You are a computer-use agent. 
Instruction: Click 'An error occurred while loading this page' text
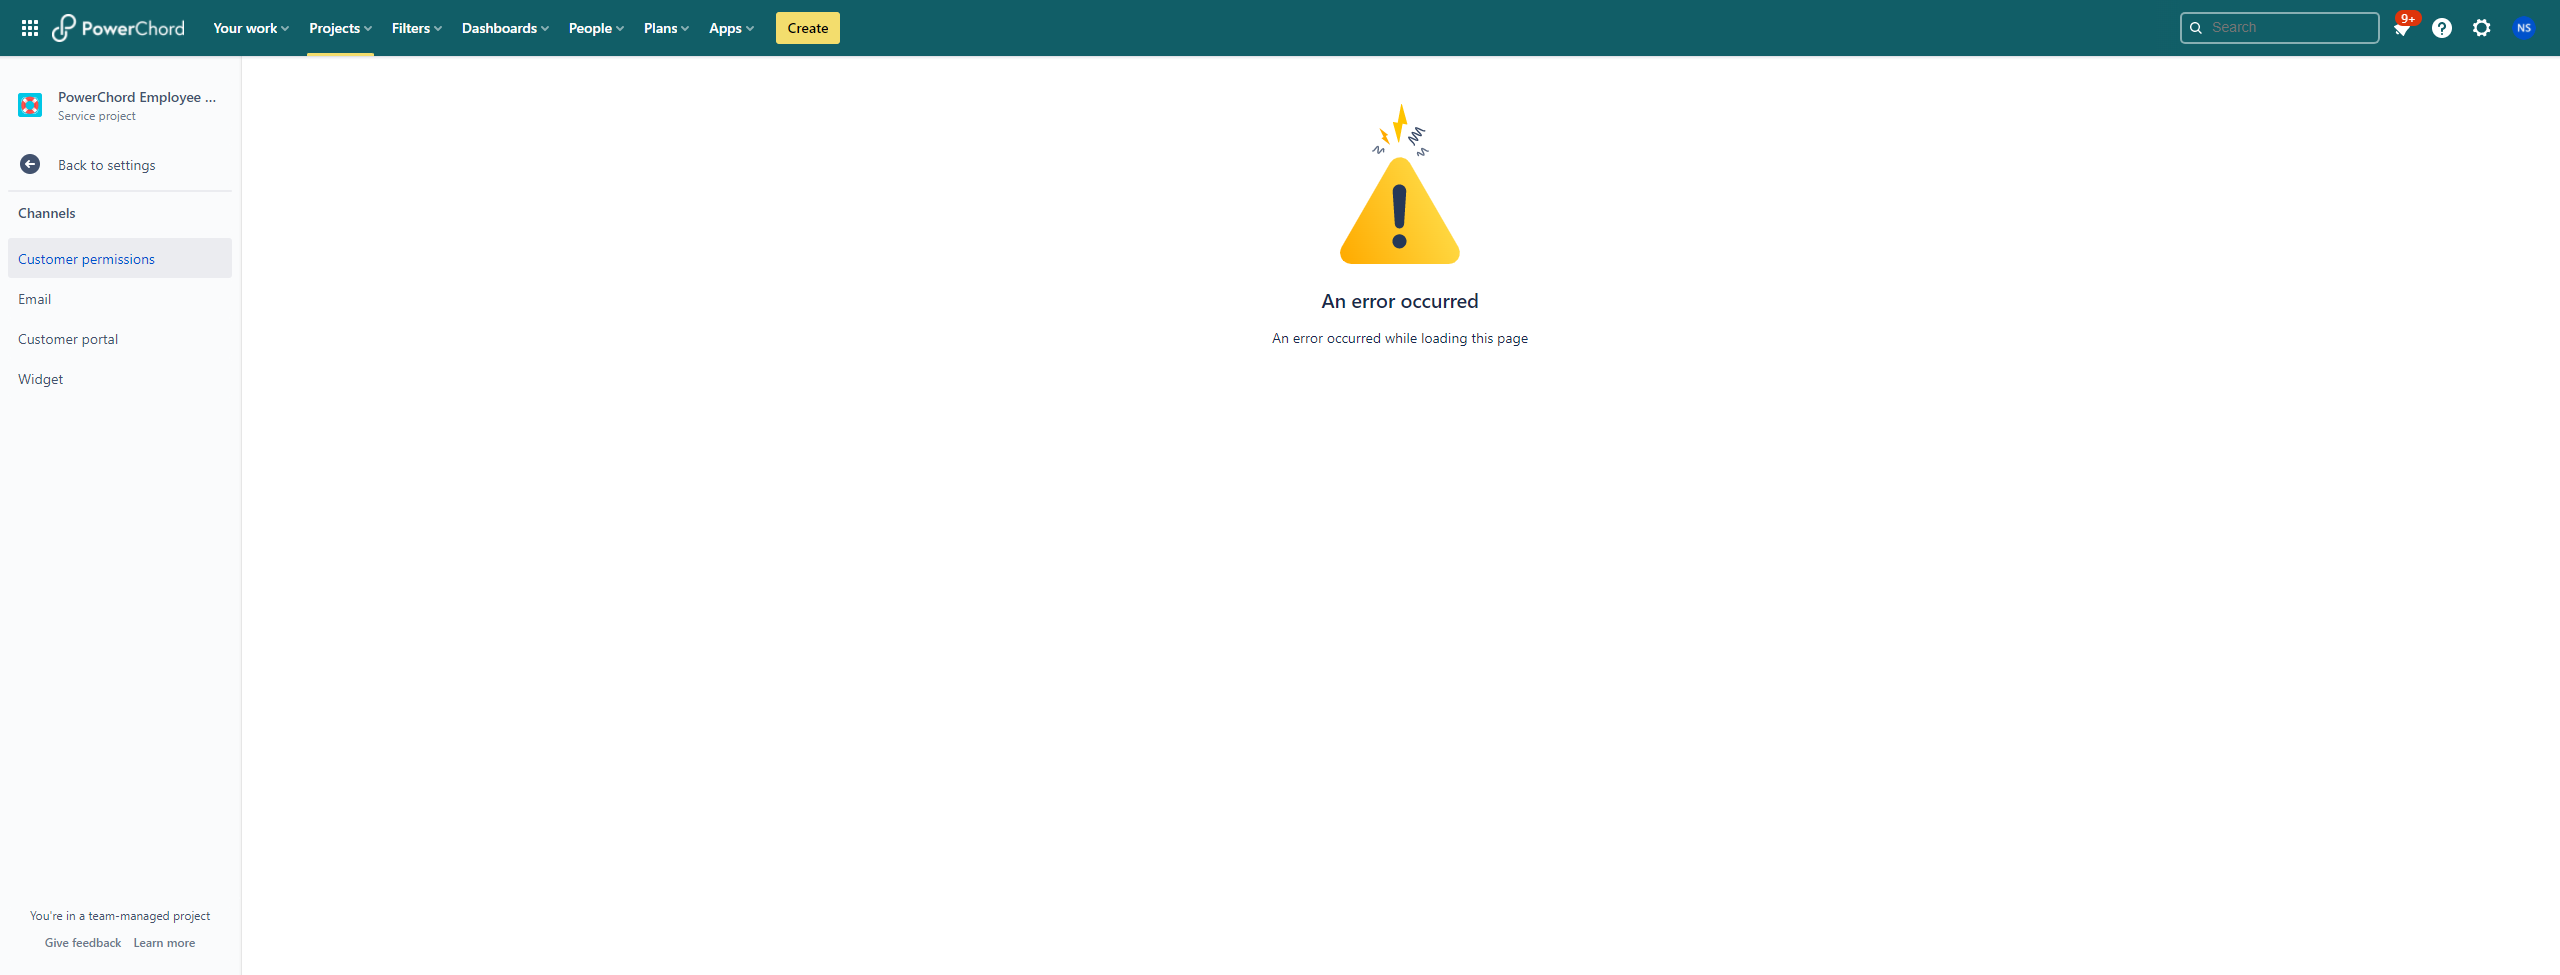point(1400,338)
